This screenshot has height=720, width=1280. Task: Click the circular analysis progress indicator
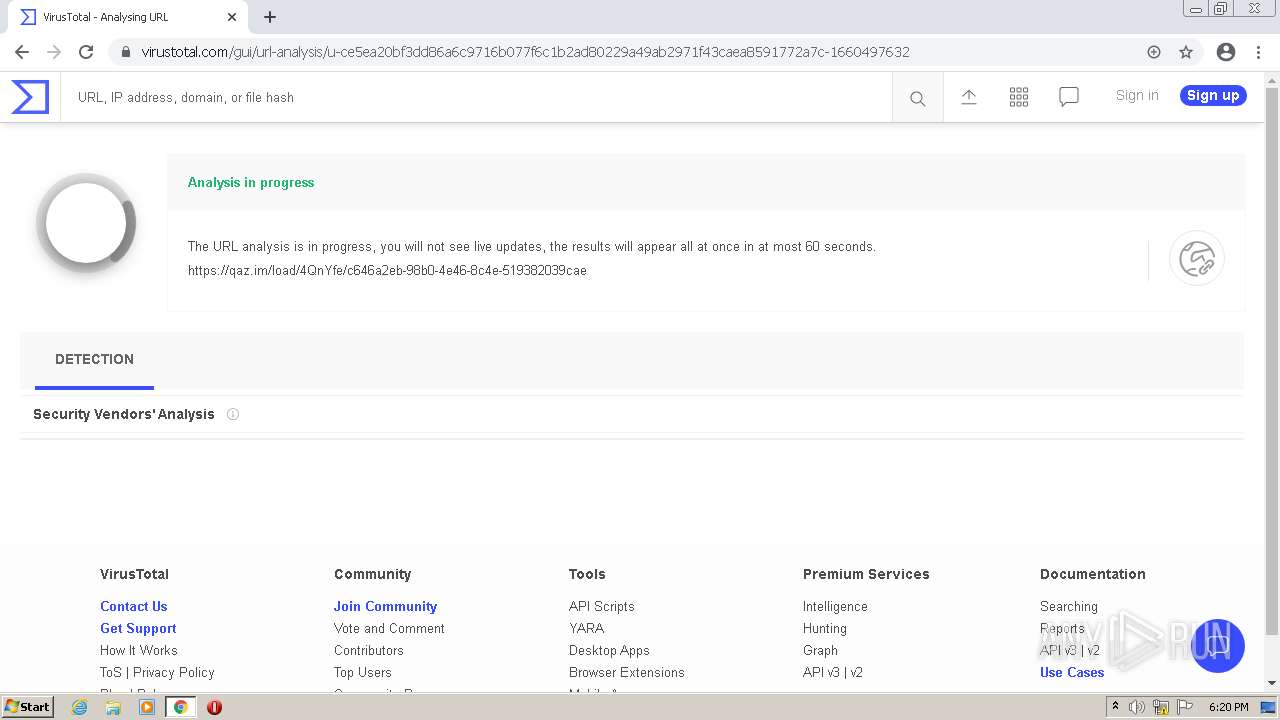tap(86, 223)
